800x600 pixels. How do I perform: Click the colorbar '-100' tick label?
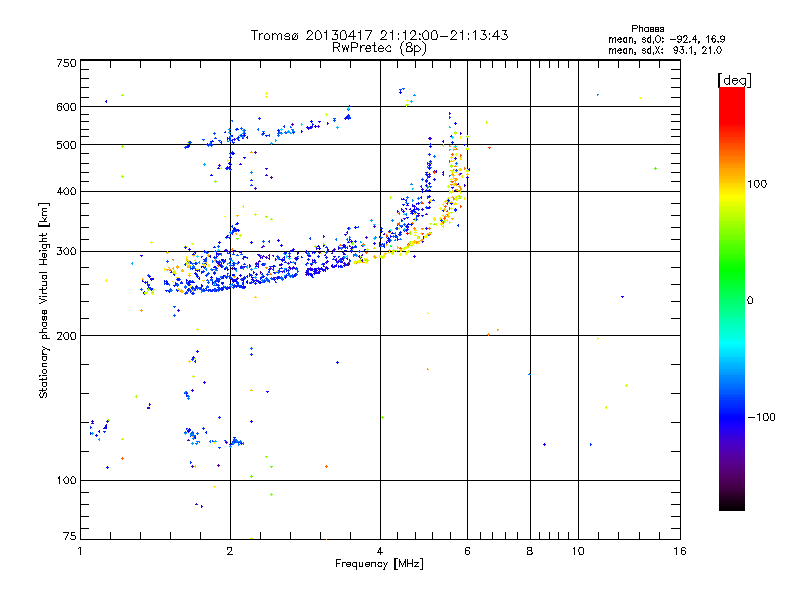[x=762, y=417]
